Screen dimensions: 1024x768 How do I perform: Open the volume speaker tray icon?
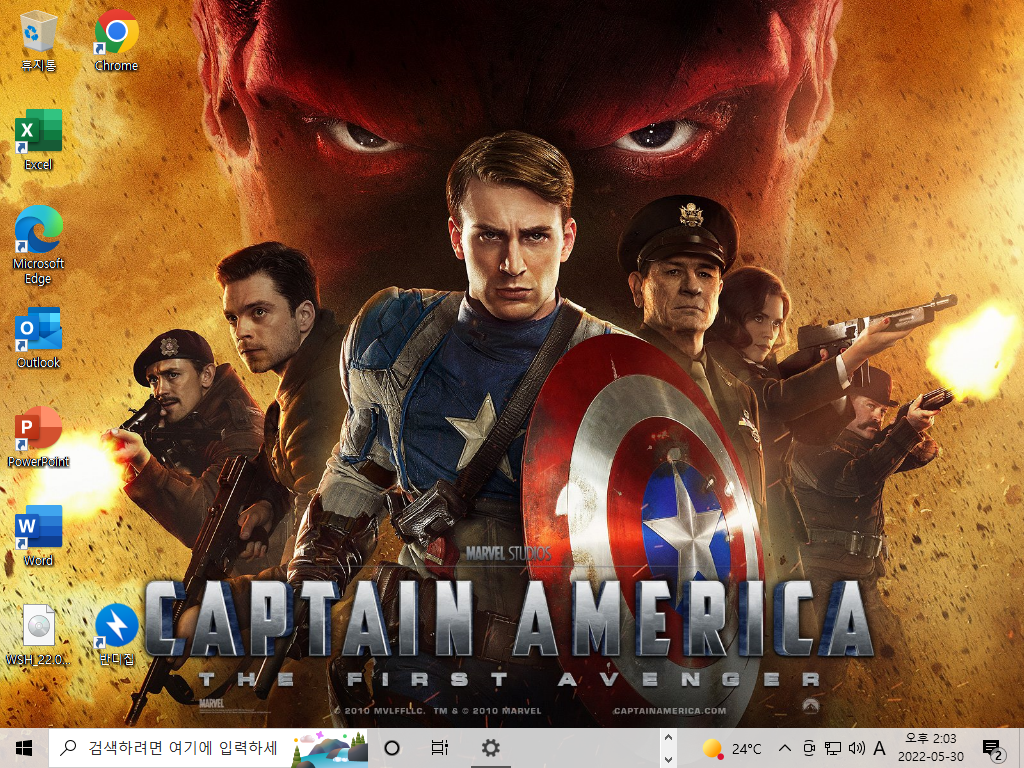coord(856,748)
